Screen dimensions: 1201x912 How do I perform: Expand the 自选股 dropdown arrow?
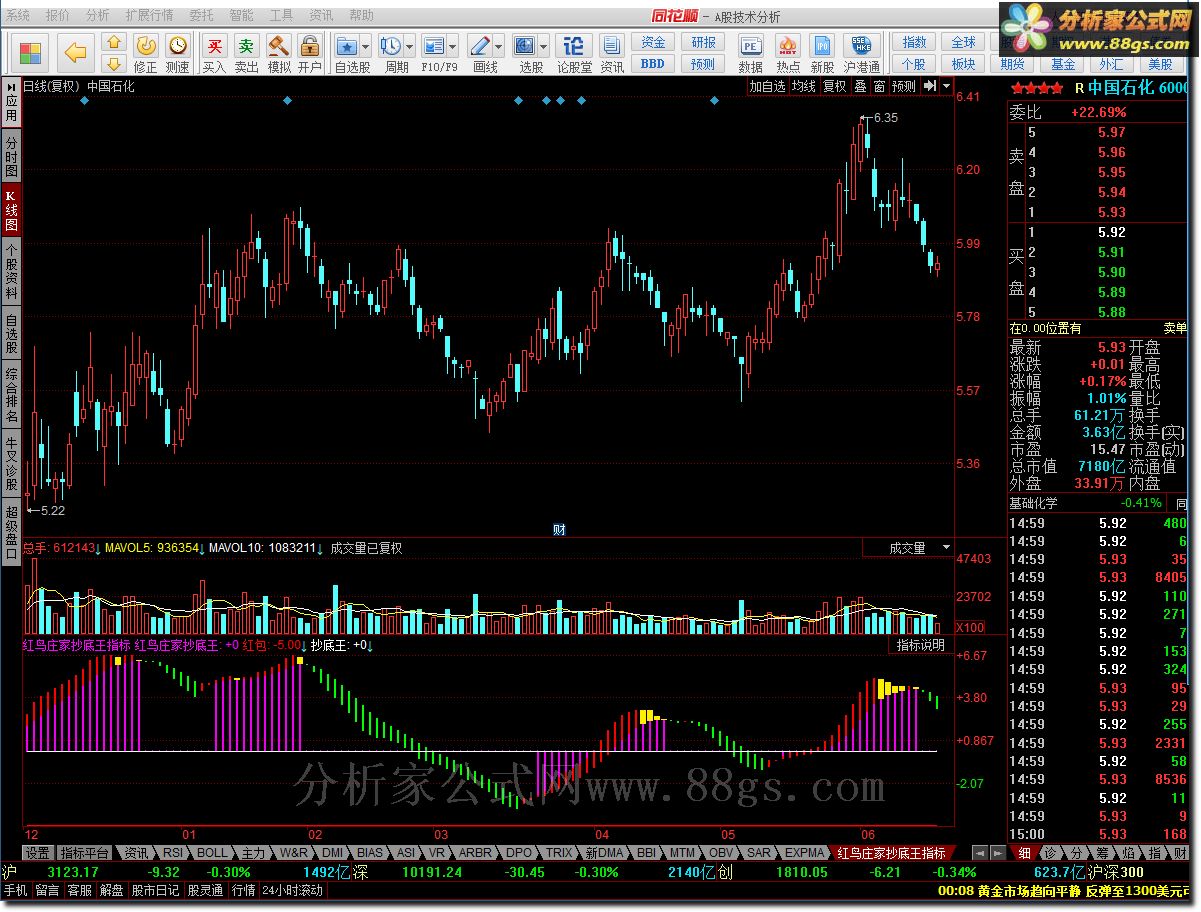point(366,46)
